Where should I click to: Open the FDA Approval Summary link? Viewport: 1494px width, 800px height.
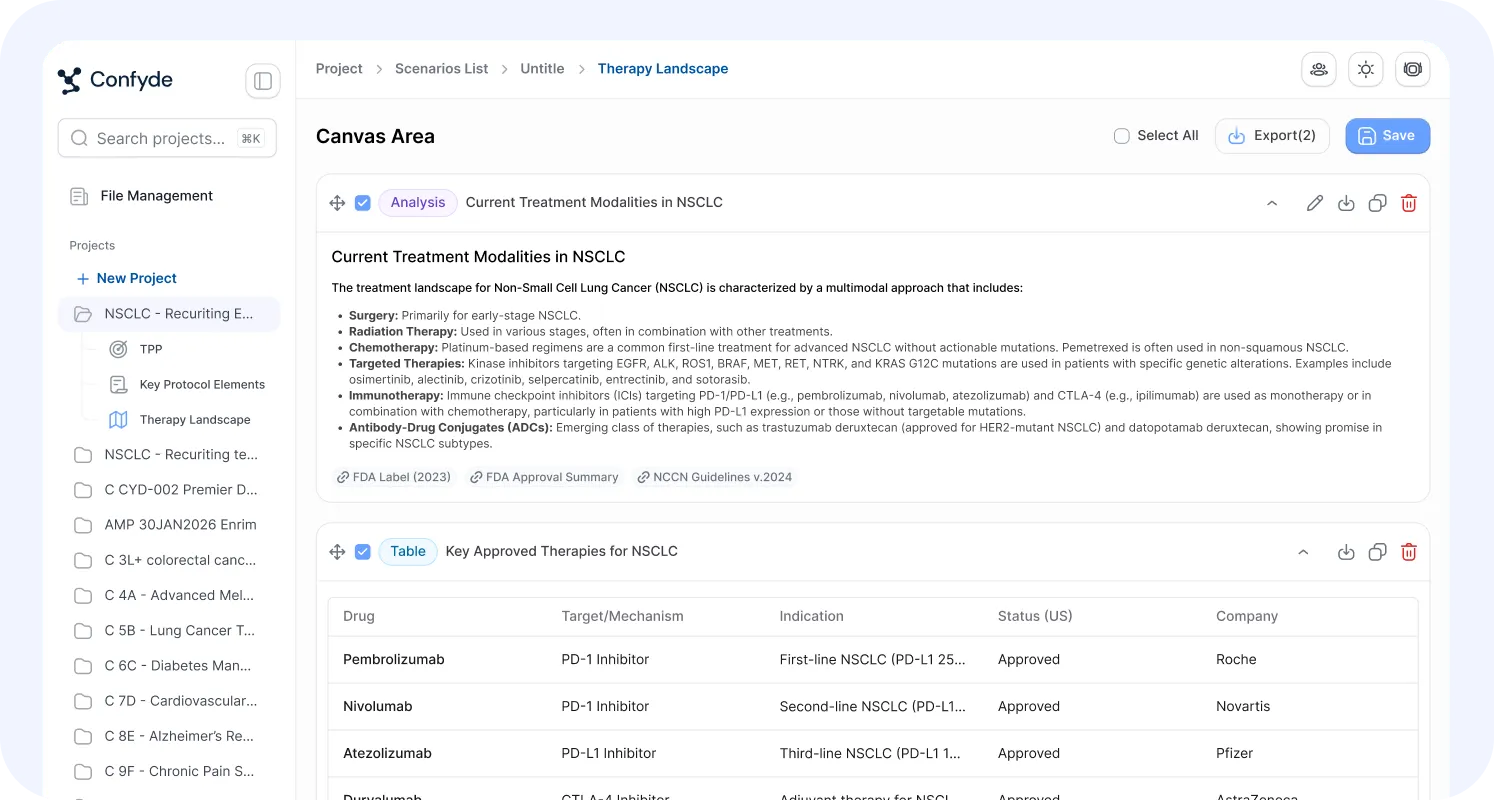click(x=545, y=477)
